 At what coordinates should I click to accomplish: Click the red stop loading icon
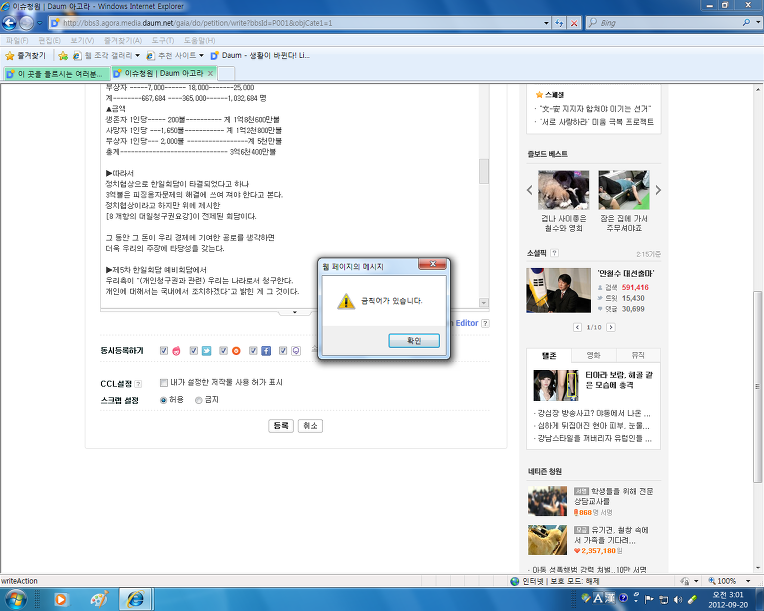(574, 23)
